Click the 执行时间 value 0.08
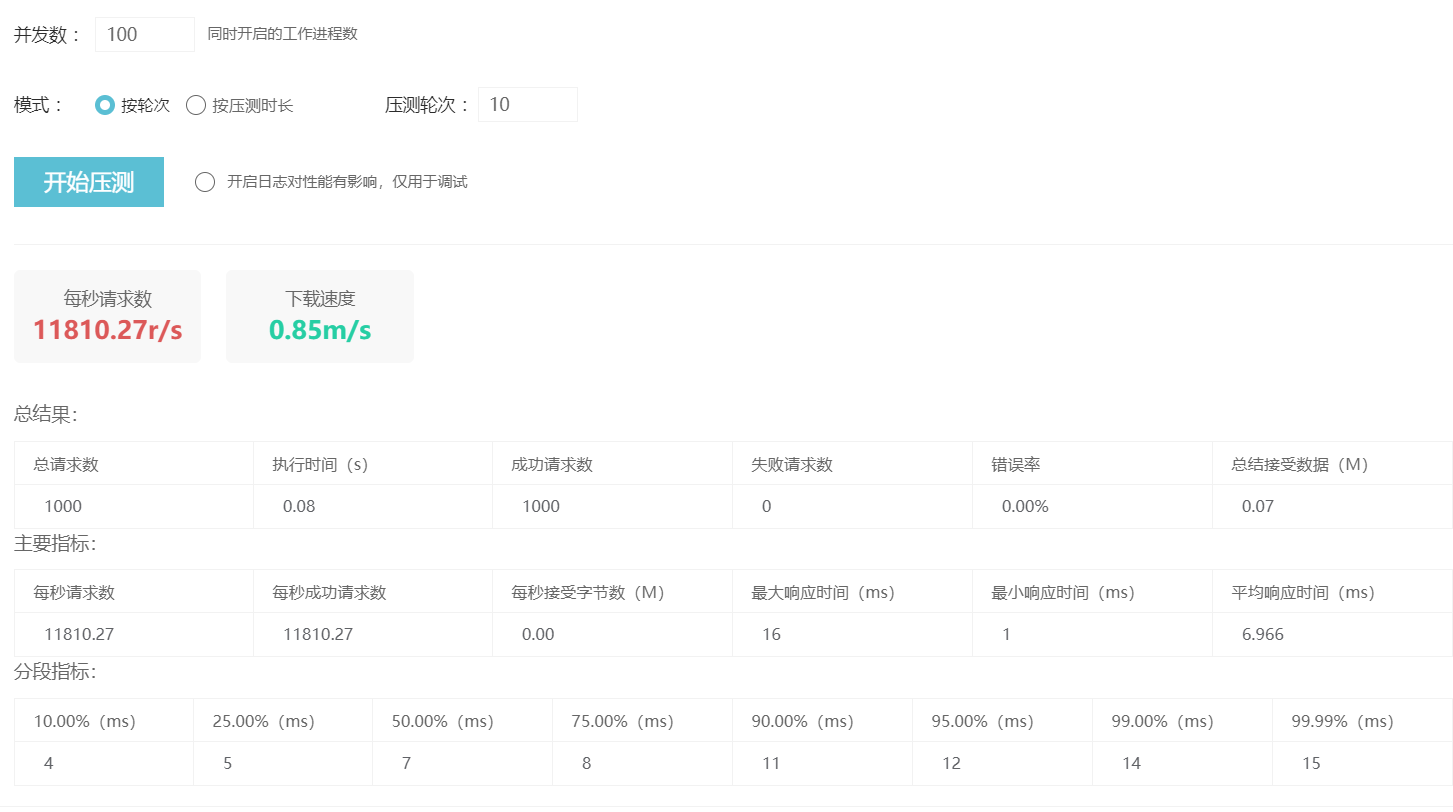Screen dimensions: 1453x812 (x=299, y=506)
